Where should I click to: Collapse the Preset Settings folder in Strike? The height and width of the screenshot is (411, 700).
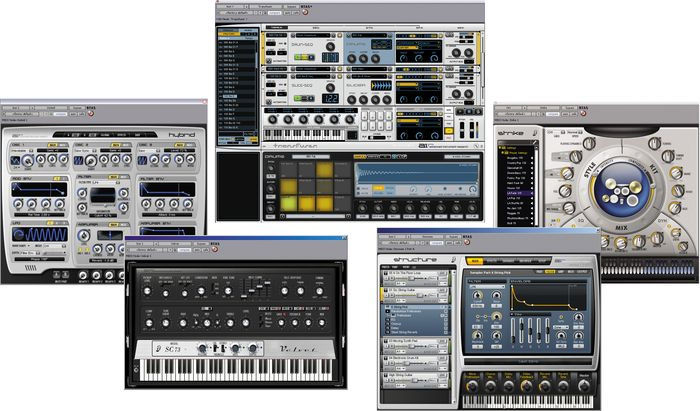(x=505, y=153)
